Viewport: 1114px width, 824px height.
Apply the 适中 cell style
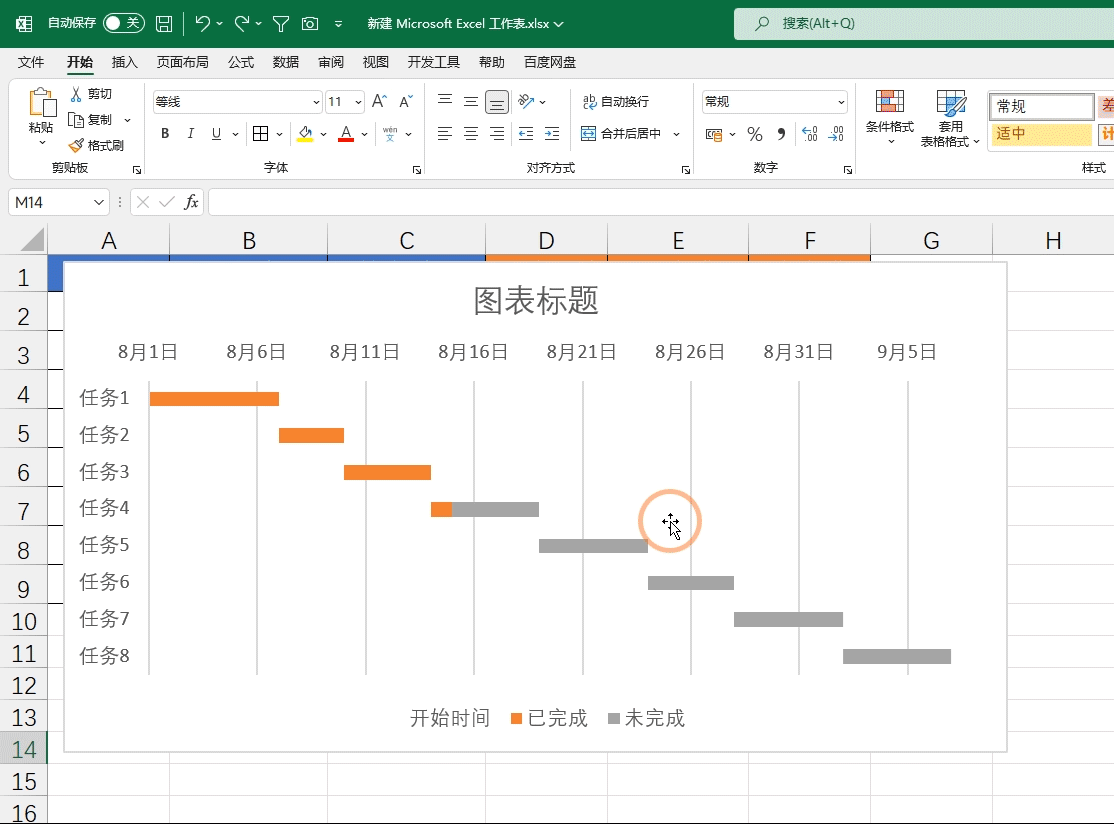pyautogui.click(x=1041, y=134)
